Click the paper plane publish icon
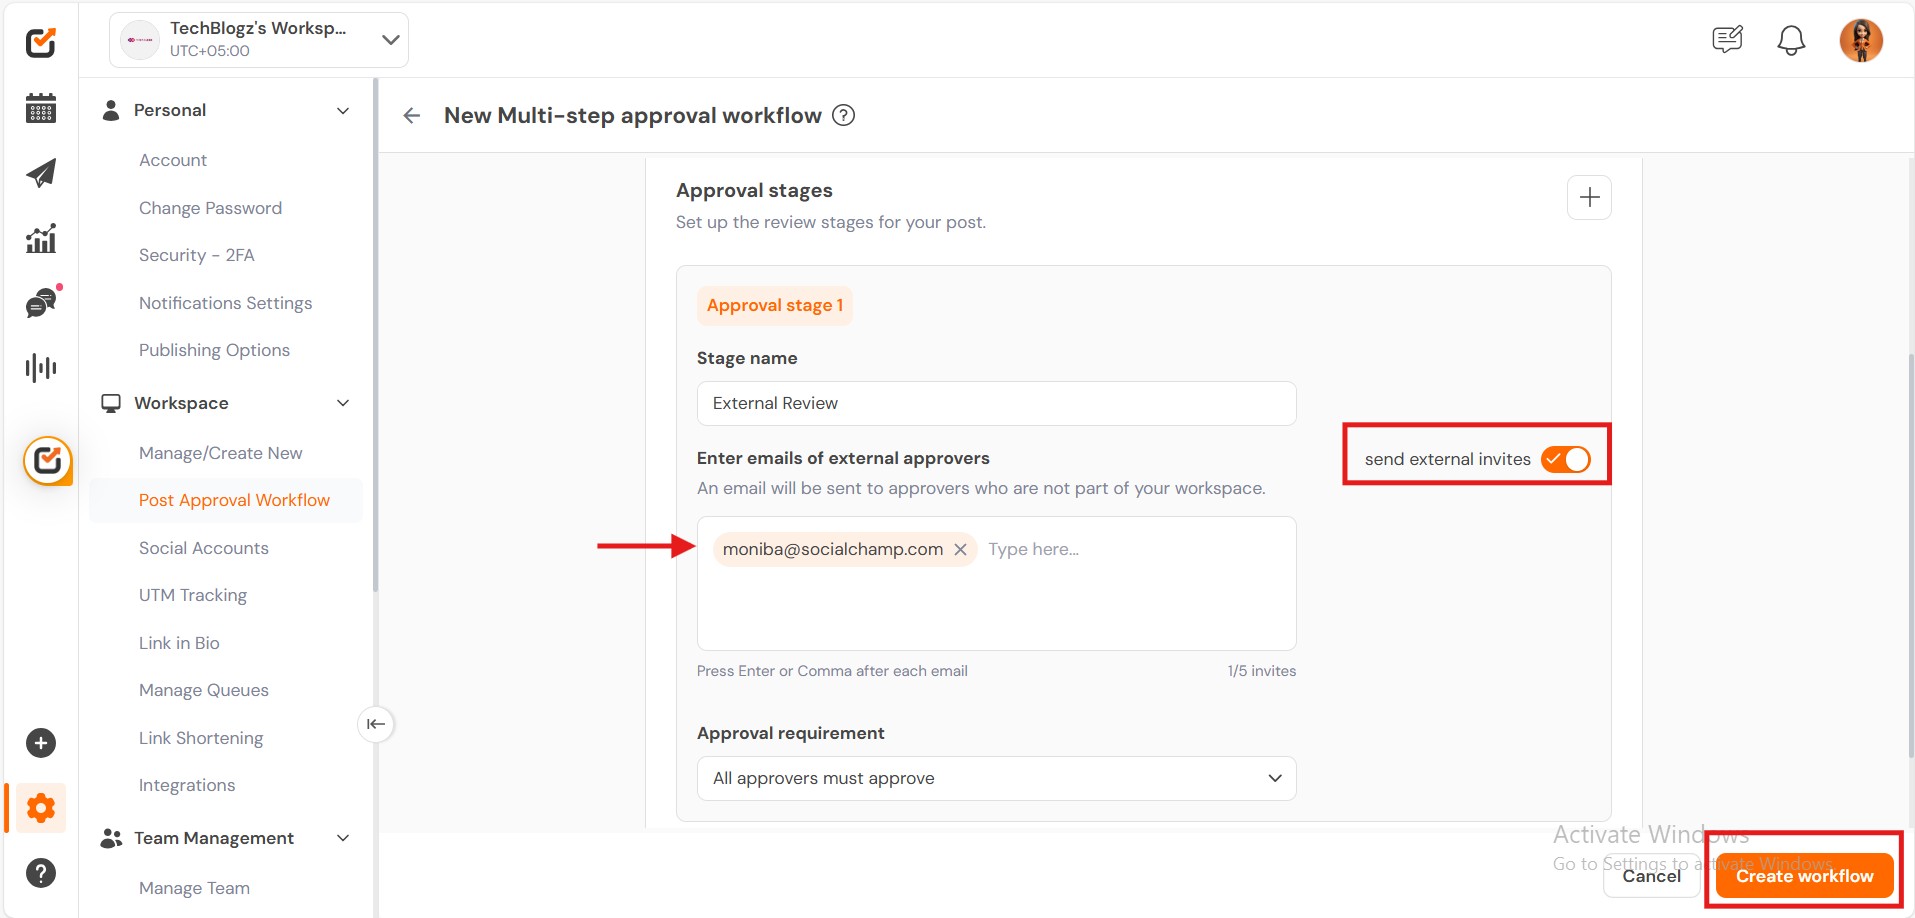This screenshot has height=918, width=1915. [x=41, y=173]
